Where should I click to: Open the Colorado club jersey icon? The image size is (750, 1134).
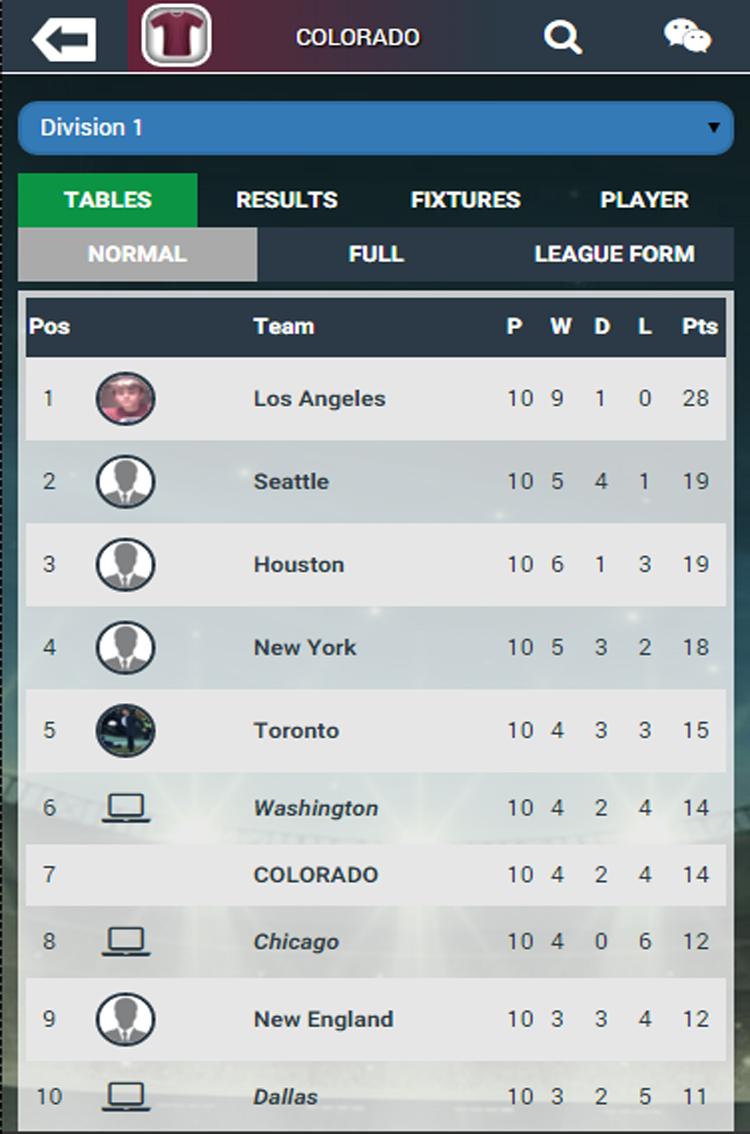(175, 36)
